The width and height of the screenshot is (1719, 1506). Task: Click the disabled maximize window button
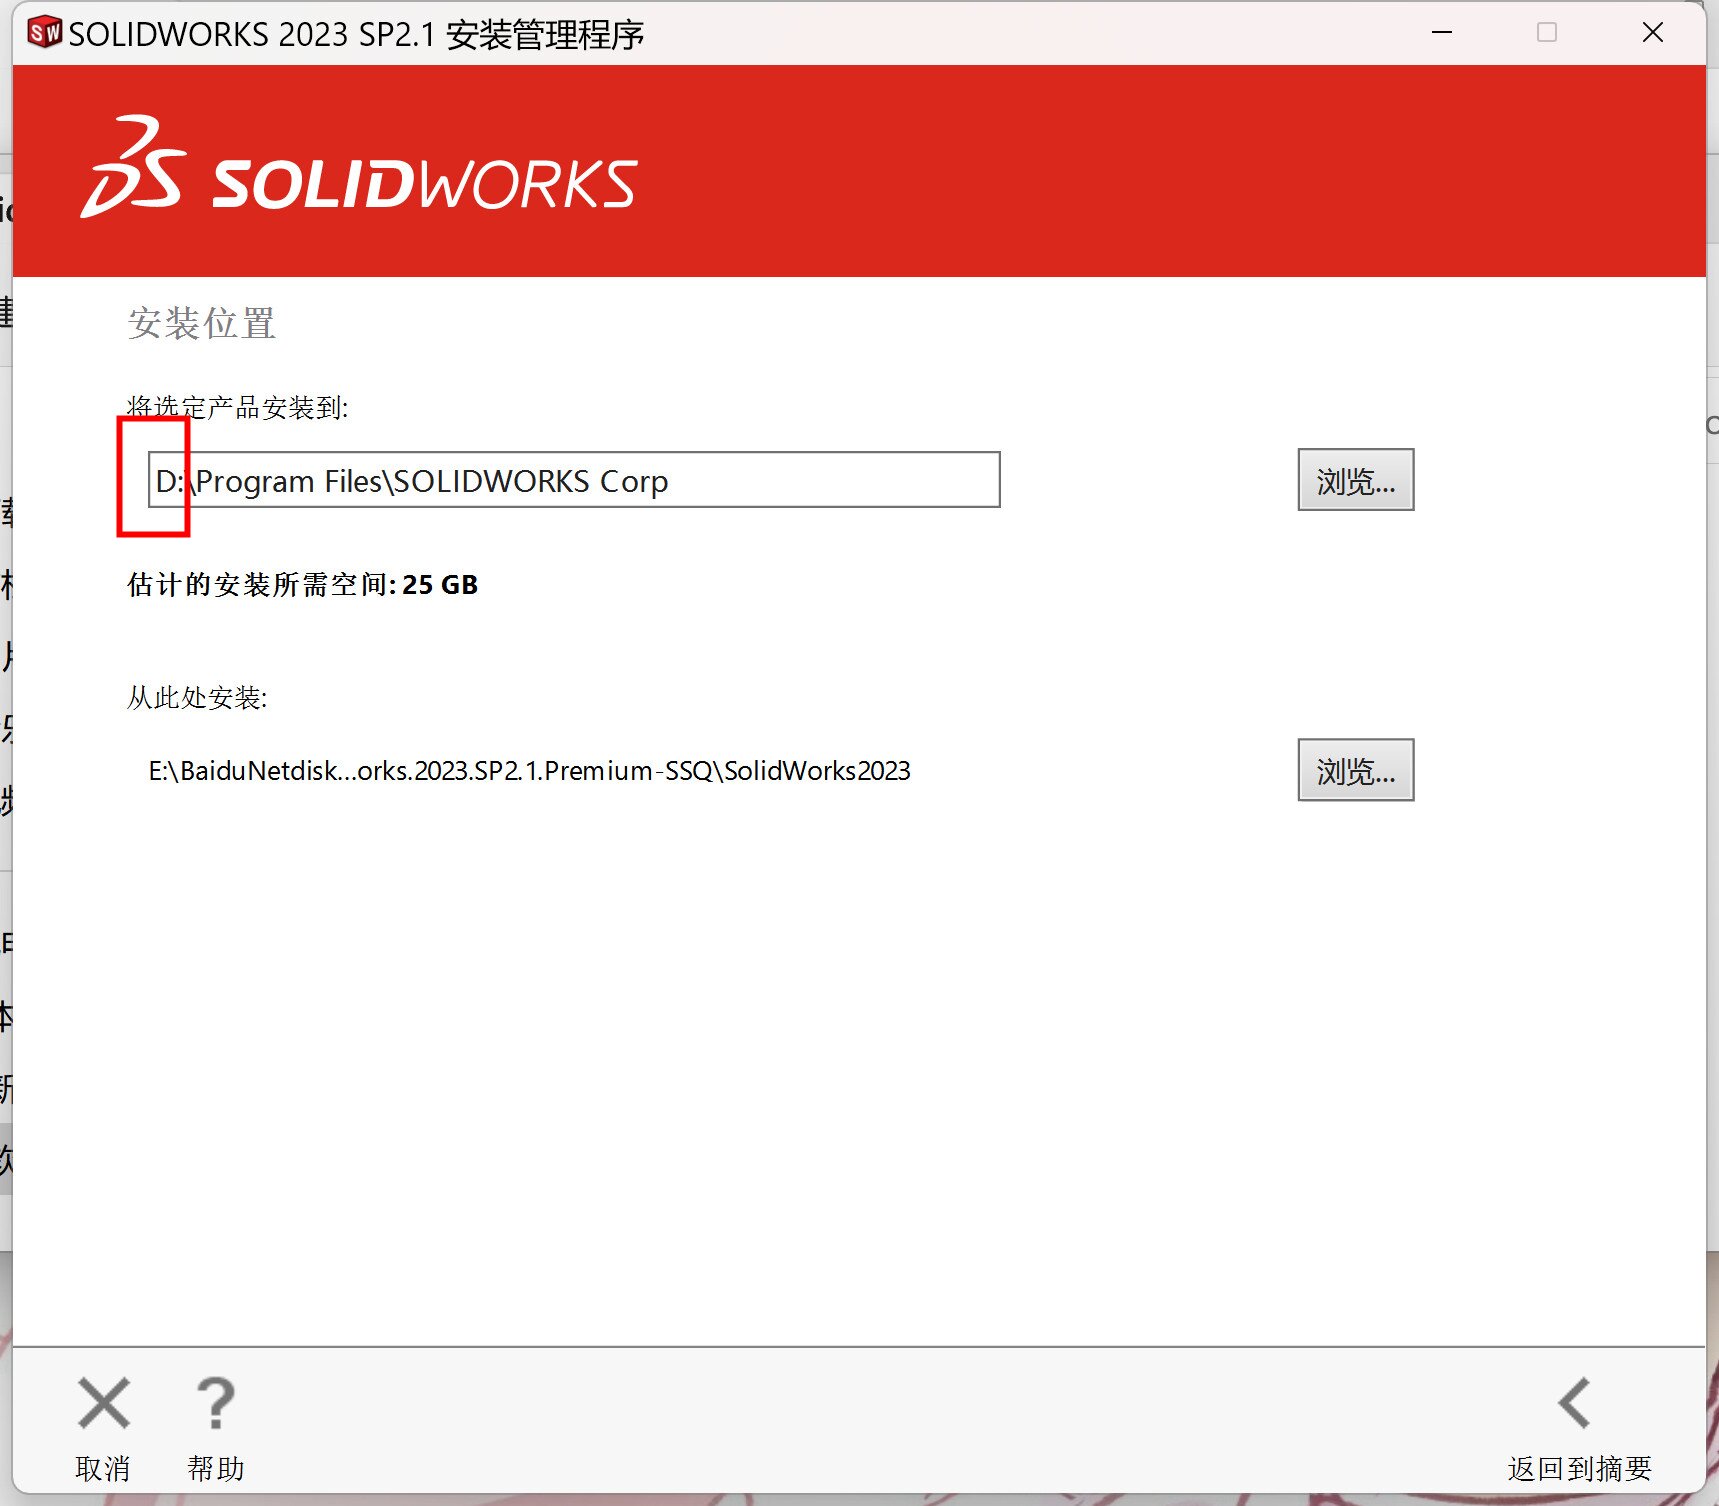(1546, 33)
